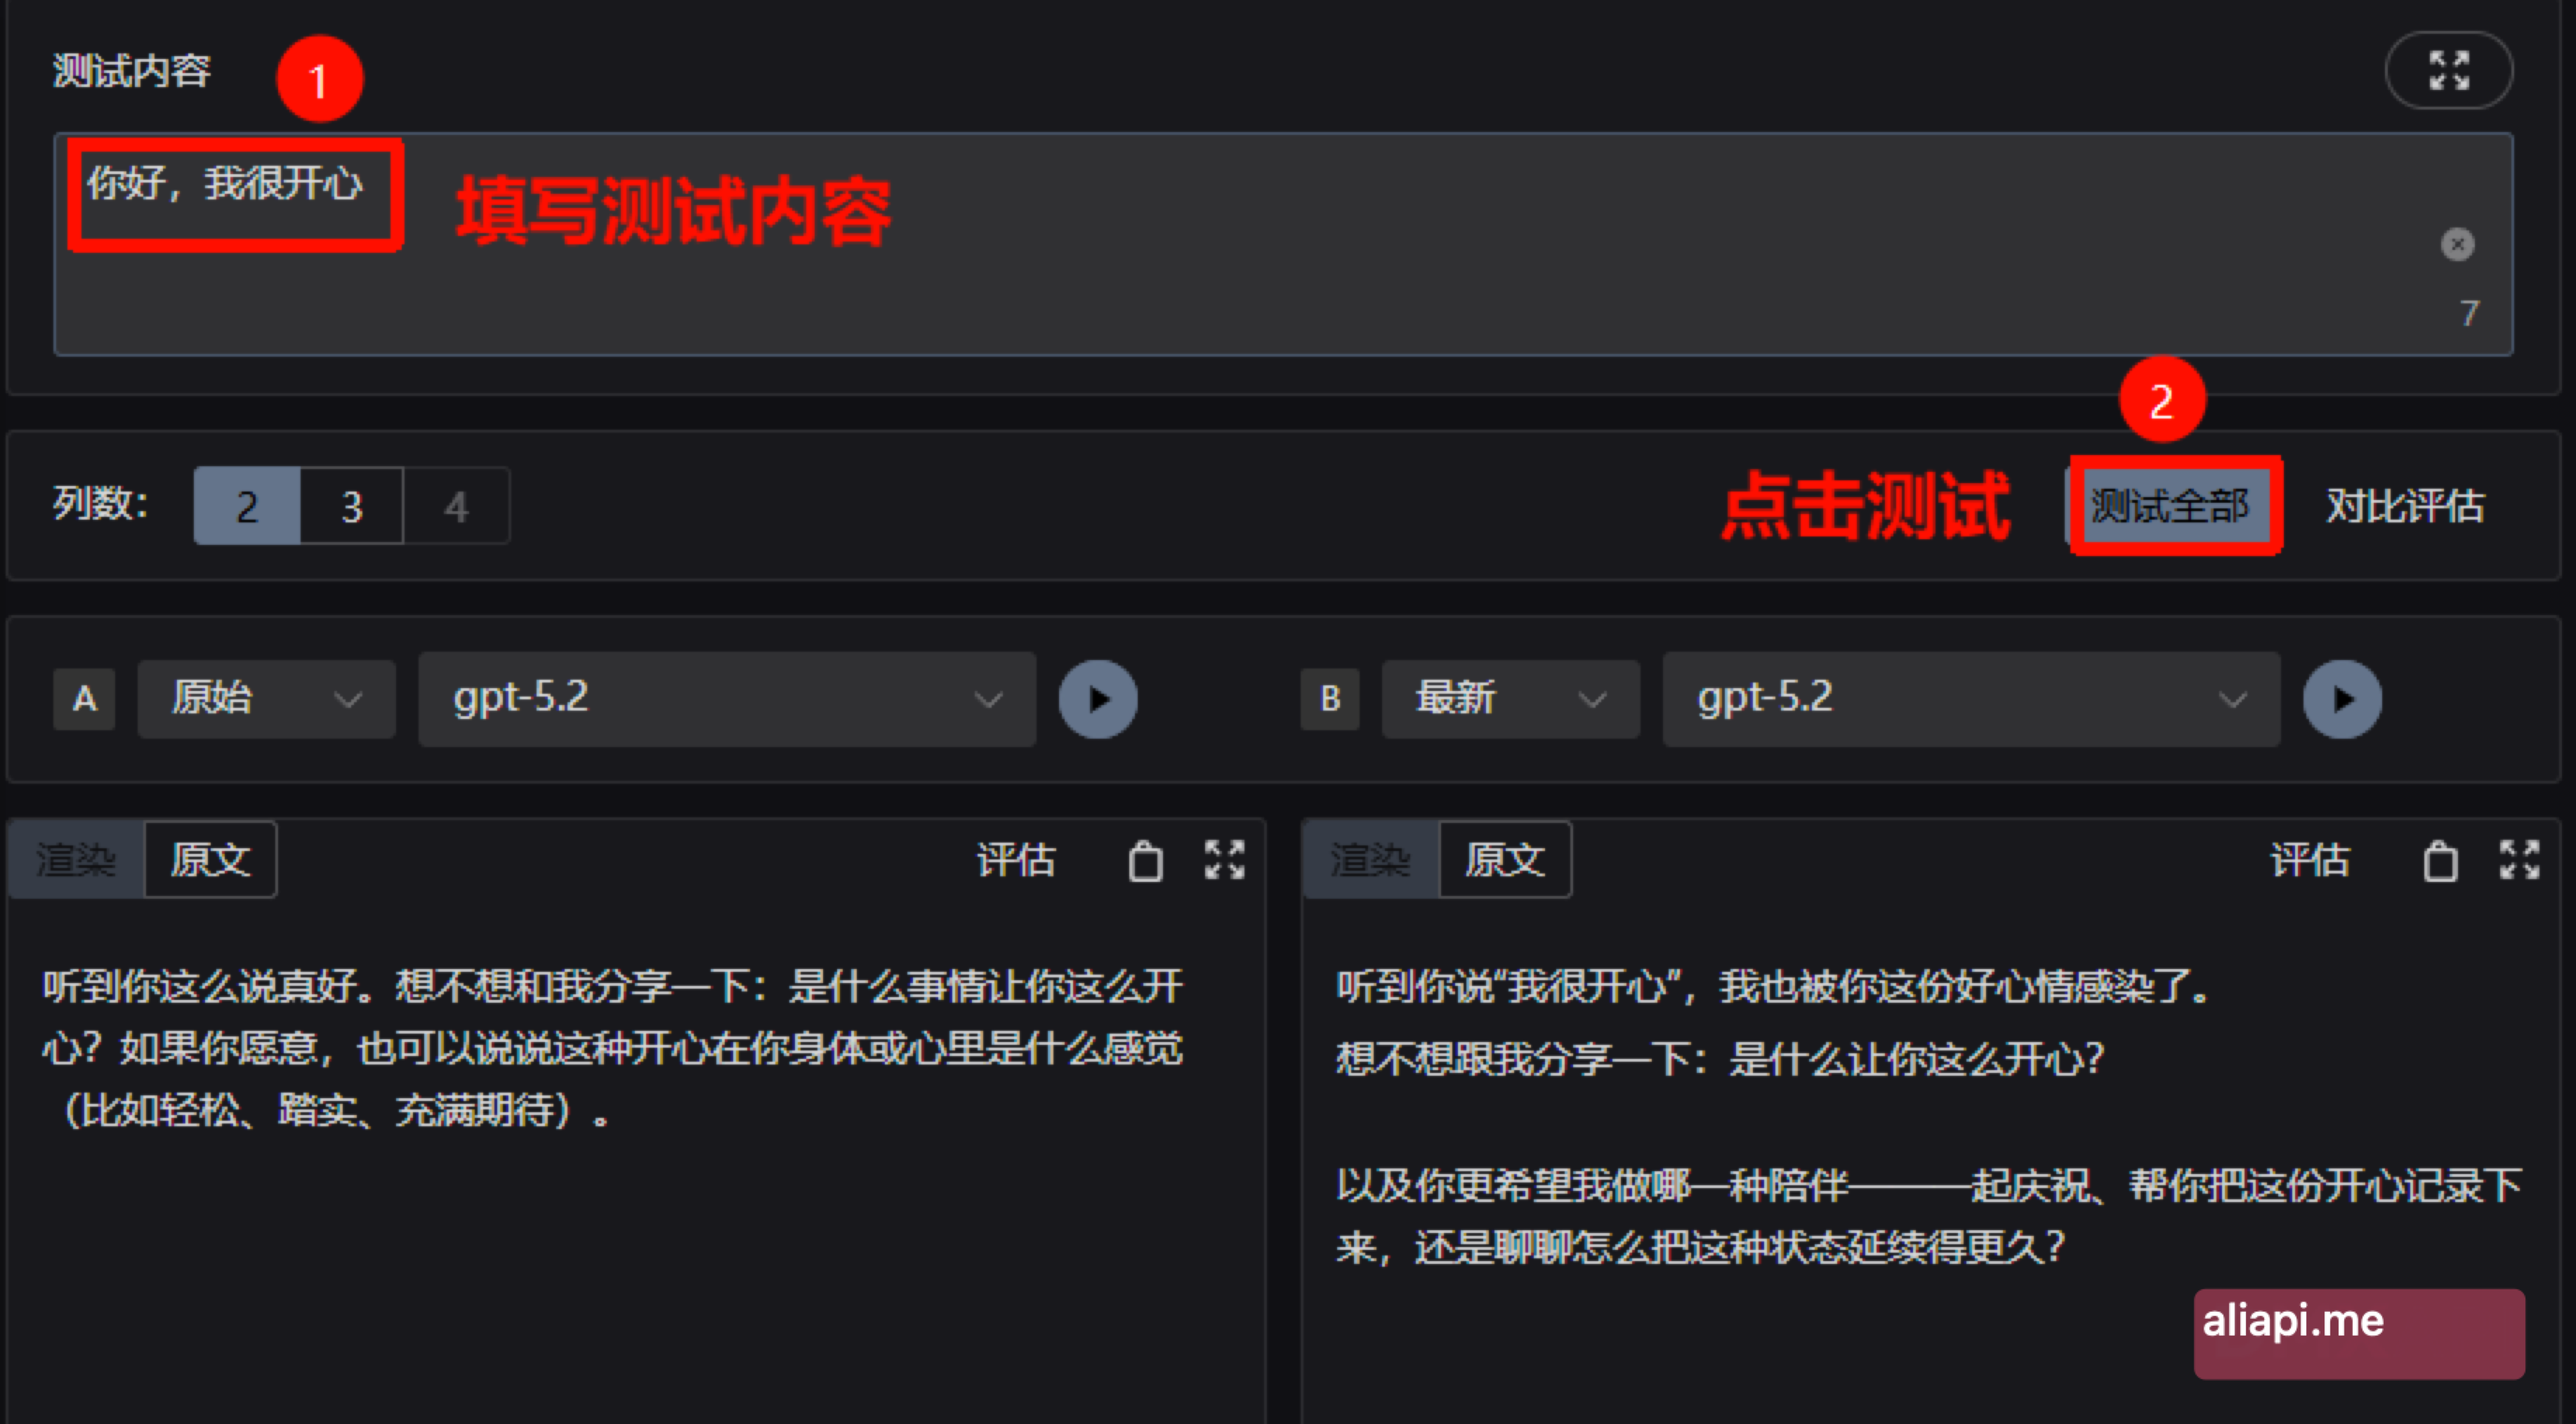Open panel A model dropdown gpt-5.2

click(727, 698)
